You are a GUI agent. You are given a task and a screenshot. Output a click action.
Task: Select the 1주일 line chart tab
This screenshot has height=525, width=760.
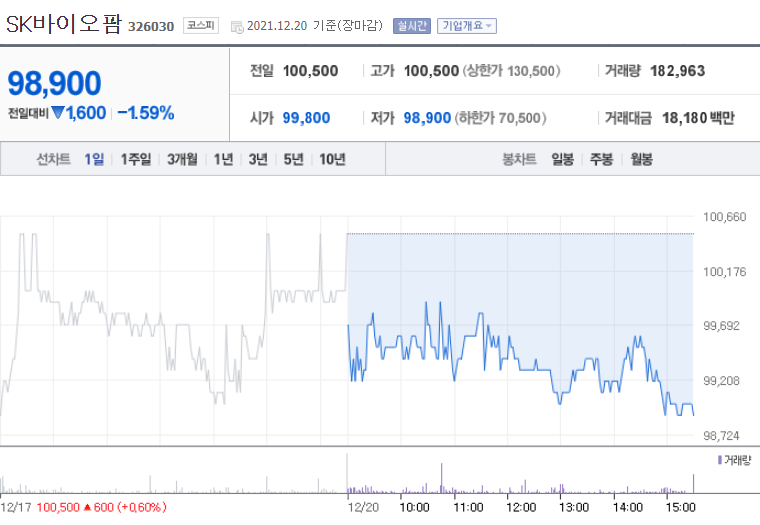coord(136,159)
